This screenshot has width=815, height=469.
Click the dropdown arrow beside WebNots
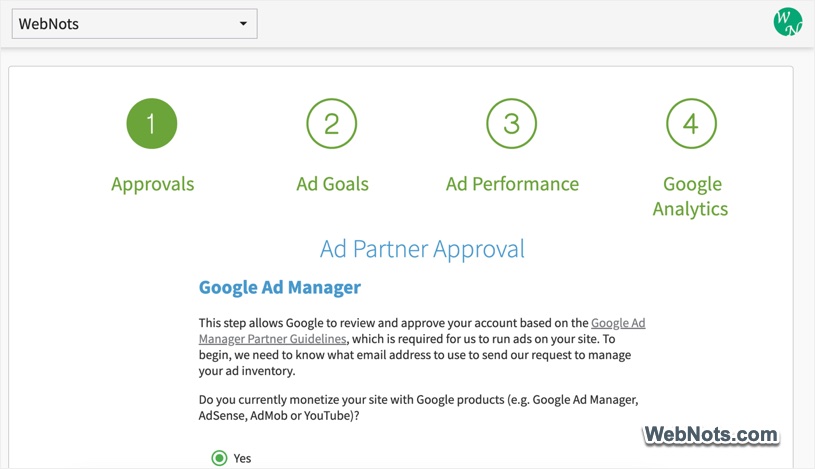point(243,23)
